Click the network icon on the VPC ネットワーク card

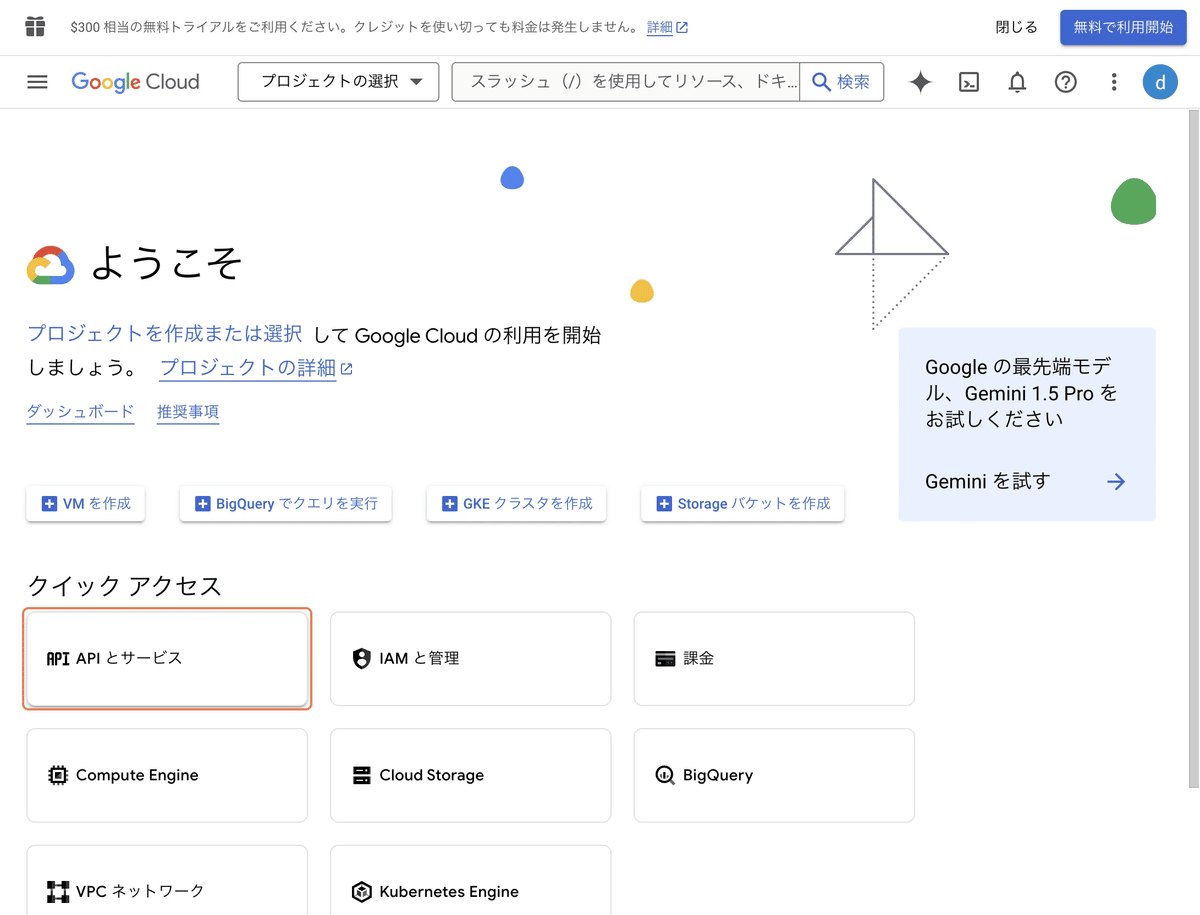[58, 891]
